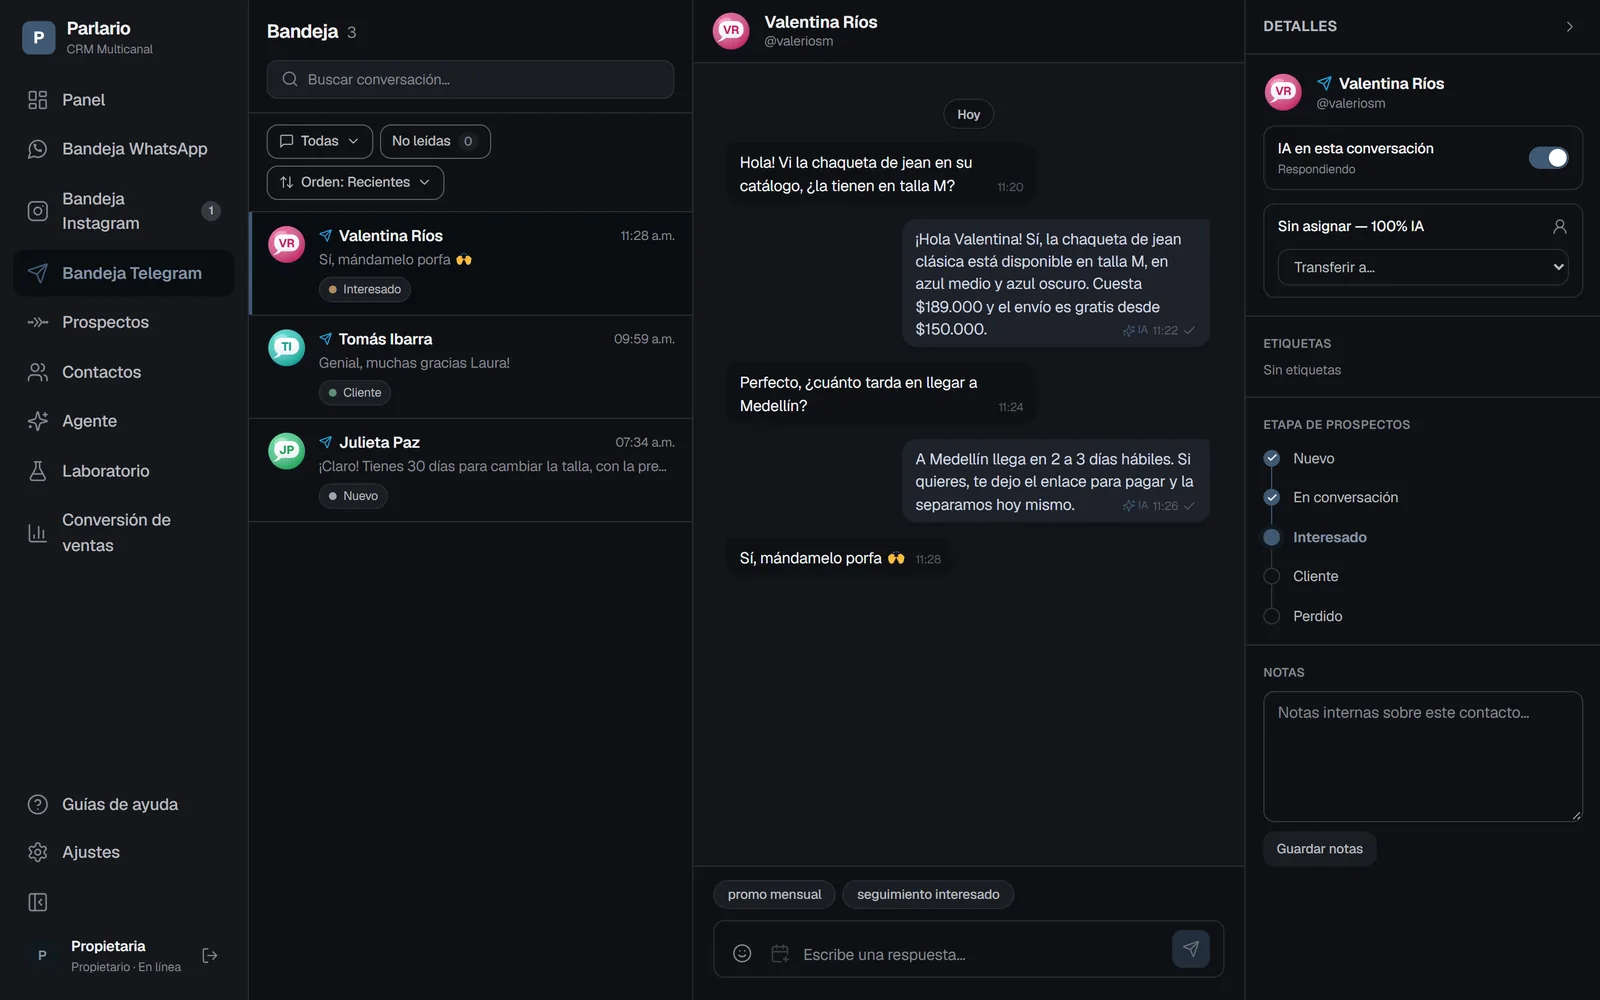Click the schedule calendar icon
Image resolution: width=1600 pixels, height=1000 pixels.
point(780,954)
